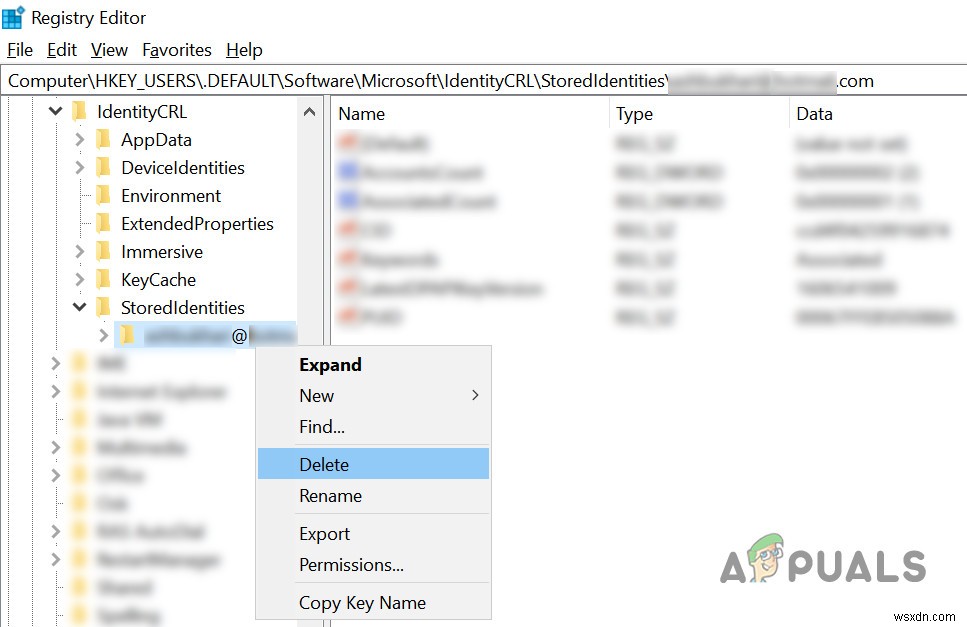Click the New submenu arrow
Viewport: 967px width, 627px height.
(475, 395)
